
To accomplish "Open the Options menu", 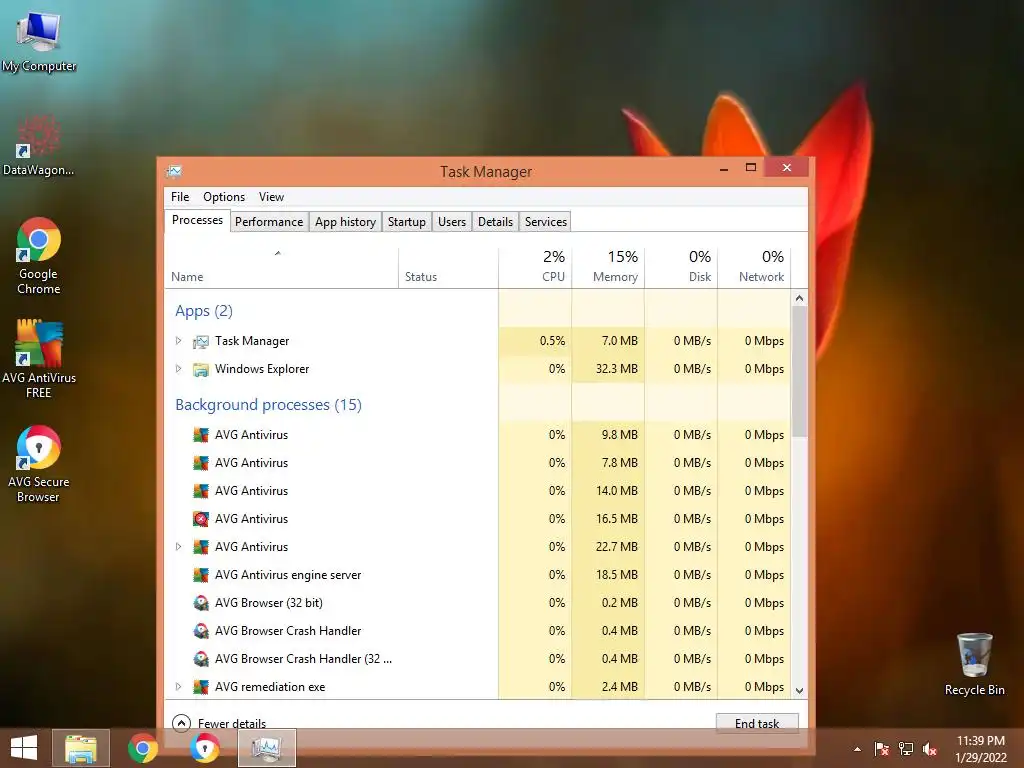I will click(x=224, y=197).
